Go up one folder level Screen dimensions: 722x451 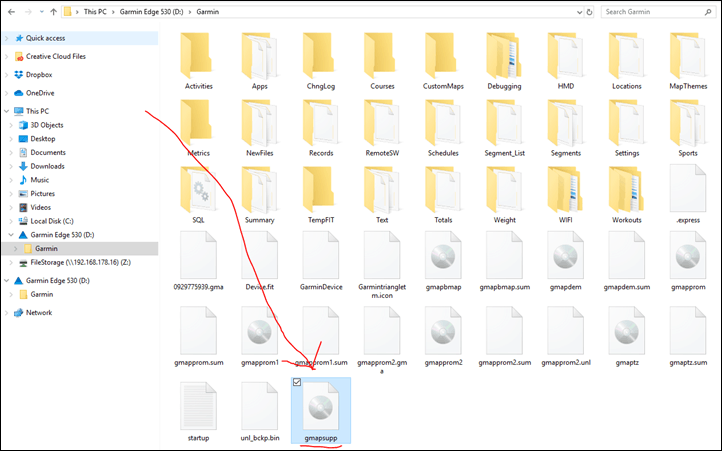(x=53, y=12)
